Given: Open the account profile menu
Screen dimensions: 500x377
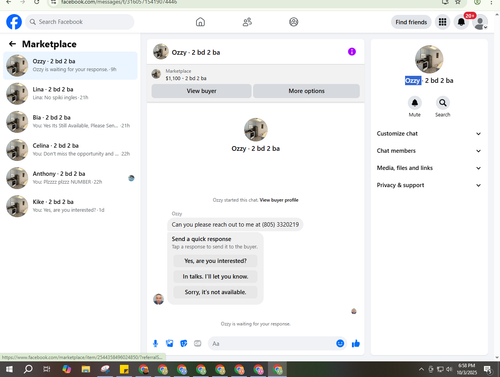Looking at the screenshot, I should [480, 22].
